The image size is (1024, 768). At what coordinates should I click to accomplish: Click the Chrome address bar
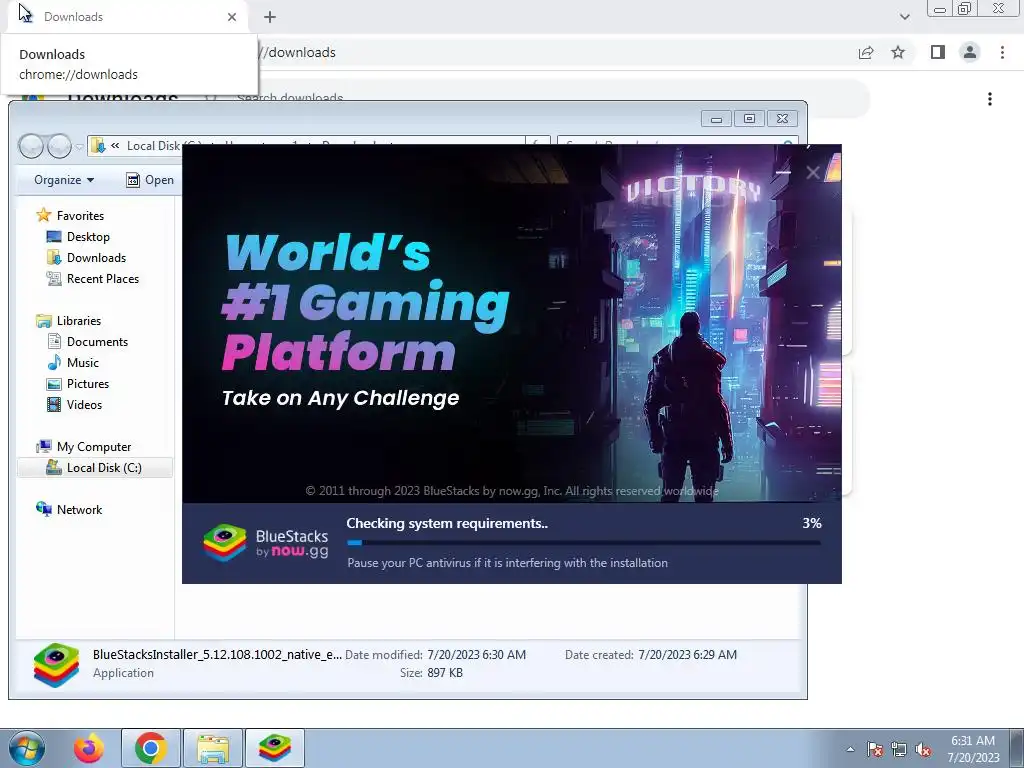click(555, 52)
